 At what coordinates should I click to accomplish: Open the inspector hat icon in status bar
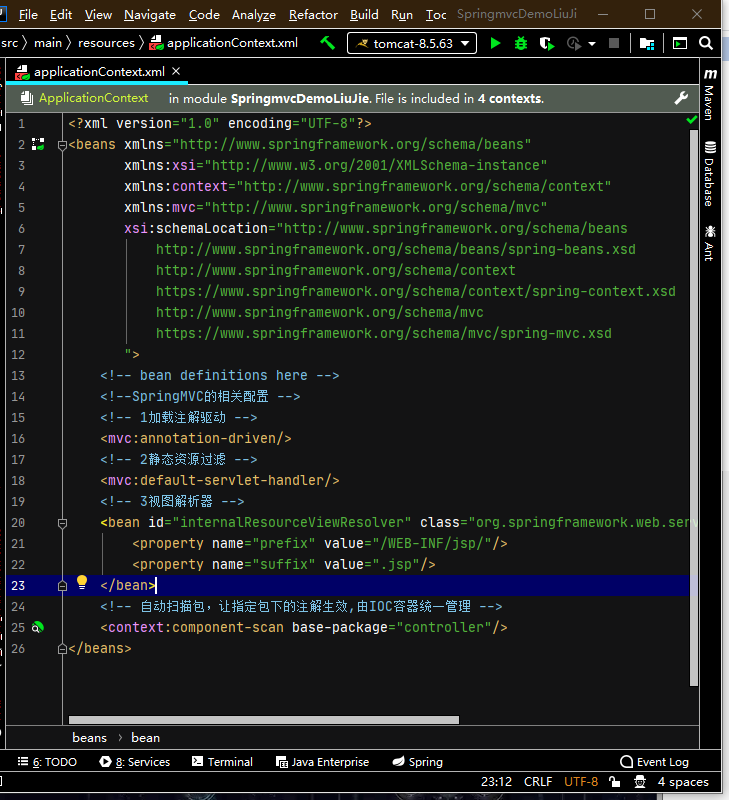tap(640, 782)
